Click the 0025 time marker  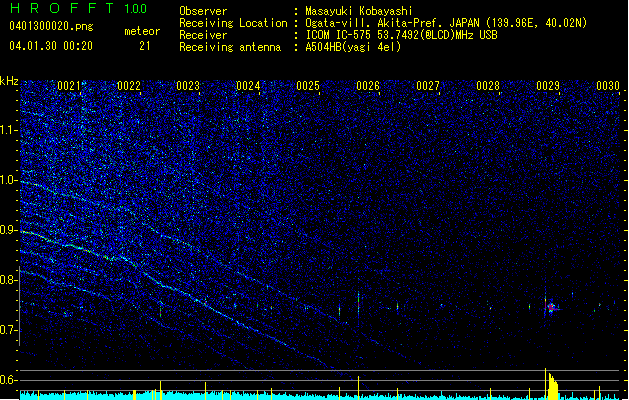tap(308, 86)
